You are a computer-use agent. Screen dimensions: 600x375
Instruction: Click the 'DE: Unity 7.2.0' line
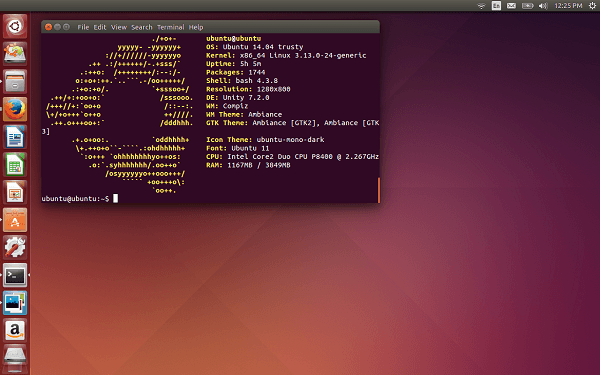[238, 98]
